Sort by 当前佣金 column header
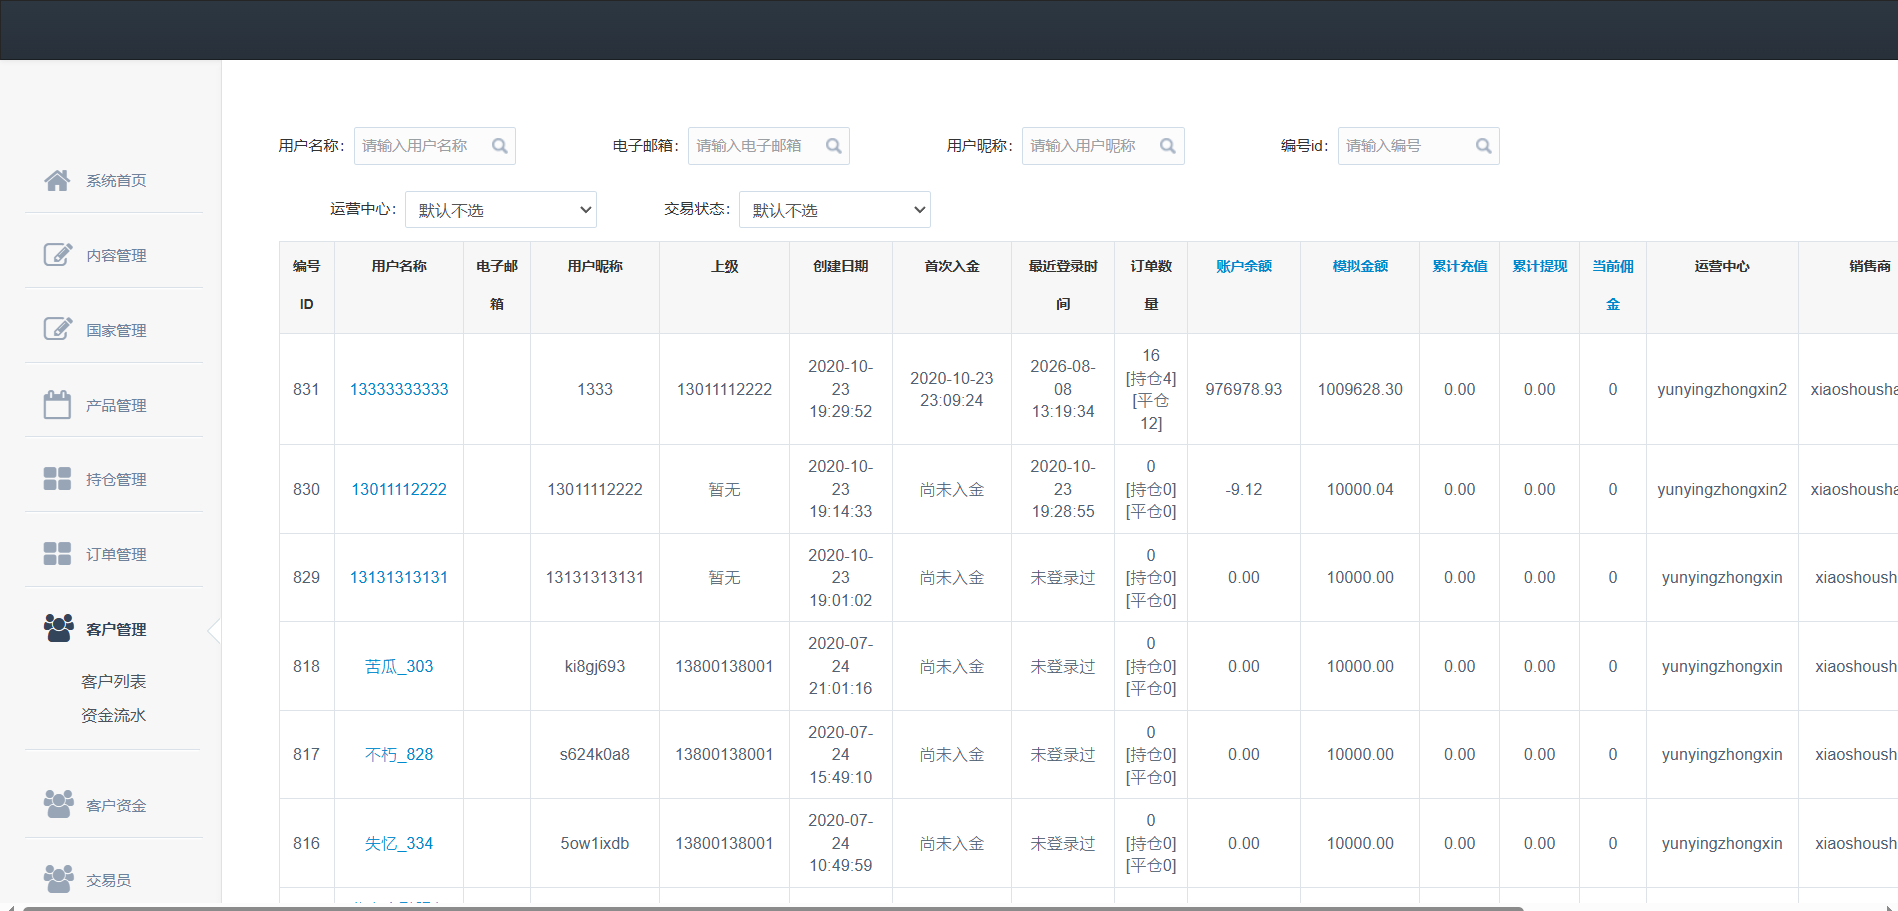 (1613, 285)
